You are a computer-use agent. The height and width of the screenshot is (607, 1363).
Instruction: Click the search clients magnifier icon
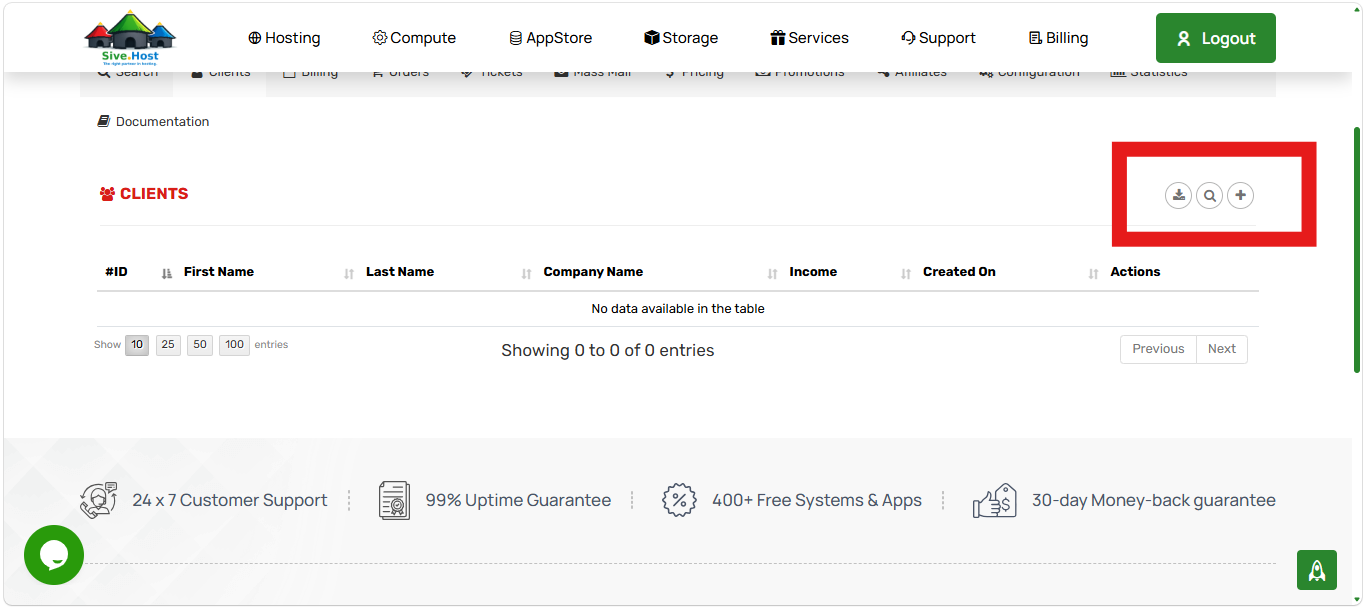tap(1210, 195)
